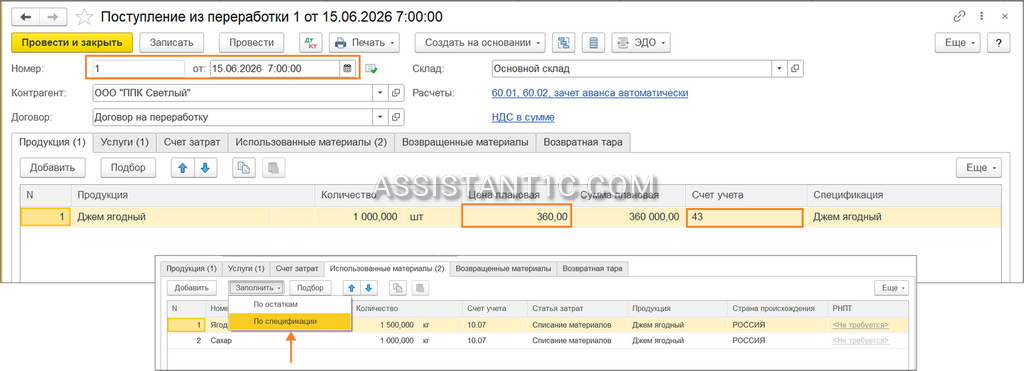The height and width of the screenshot is (371, 1024).
Task: Open Договор card with square icon
Action: (x=396, y=118)
